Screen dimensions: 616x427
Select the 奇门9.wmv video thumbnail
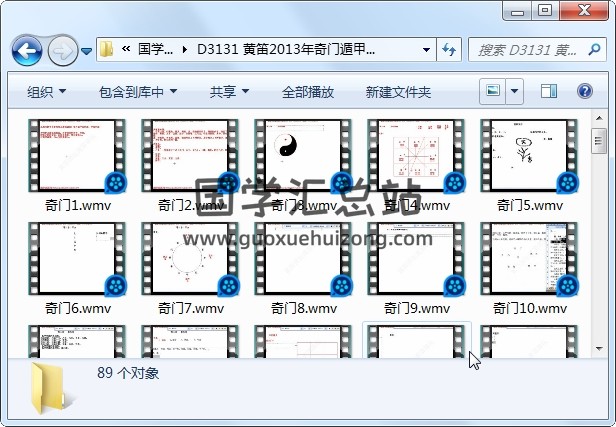pos(416,258)
